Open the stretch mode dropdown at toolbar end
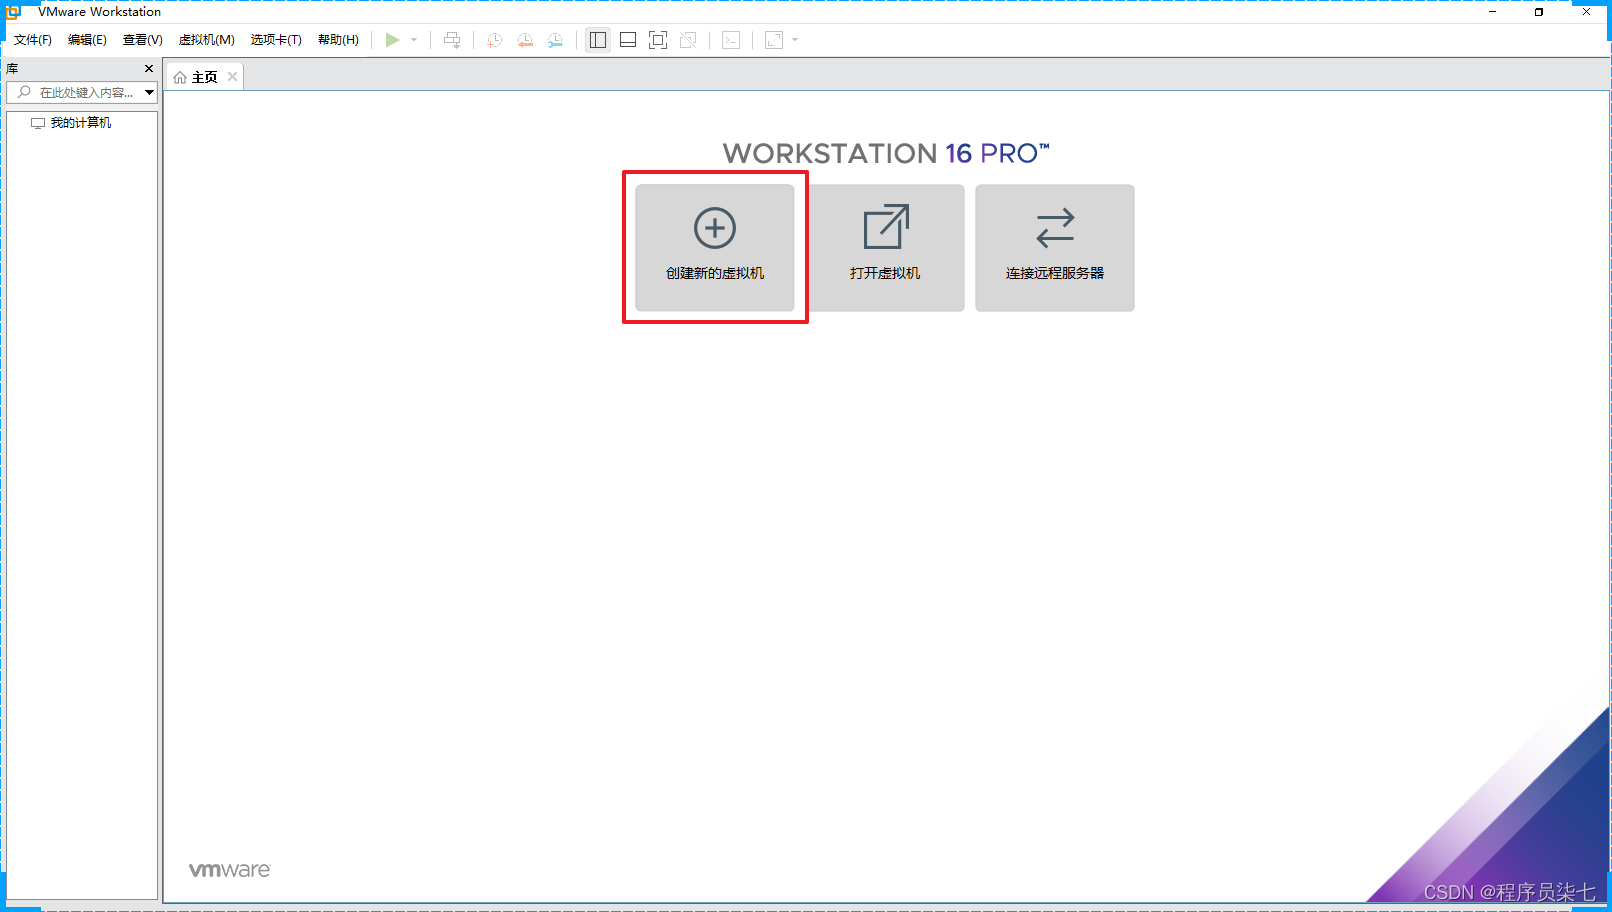1612x912 pixels. pyautogui.click(x=794, y=40)
